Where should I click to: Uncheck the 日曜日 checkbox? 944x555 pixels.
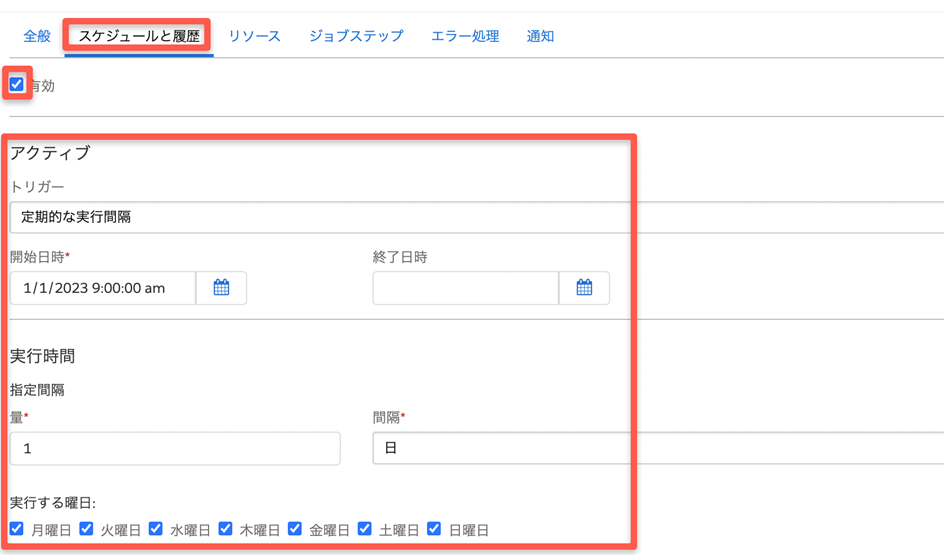click(x=434, y=529)
